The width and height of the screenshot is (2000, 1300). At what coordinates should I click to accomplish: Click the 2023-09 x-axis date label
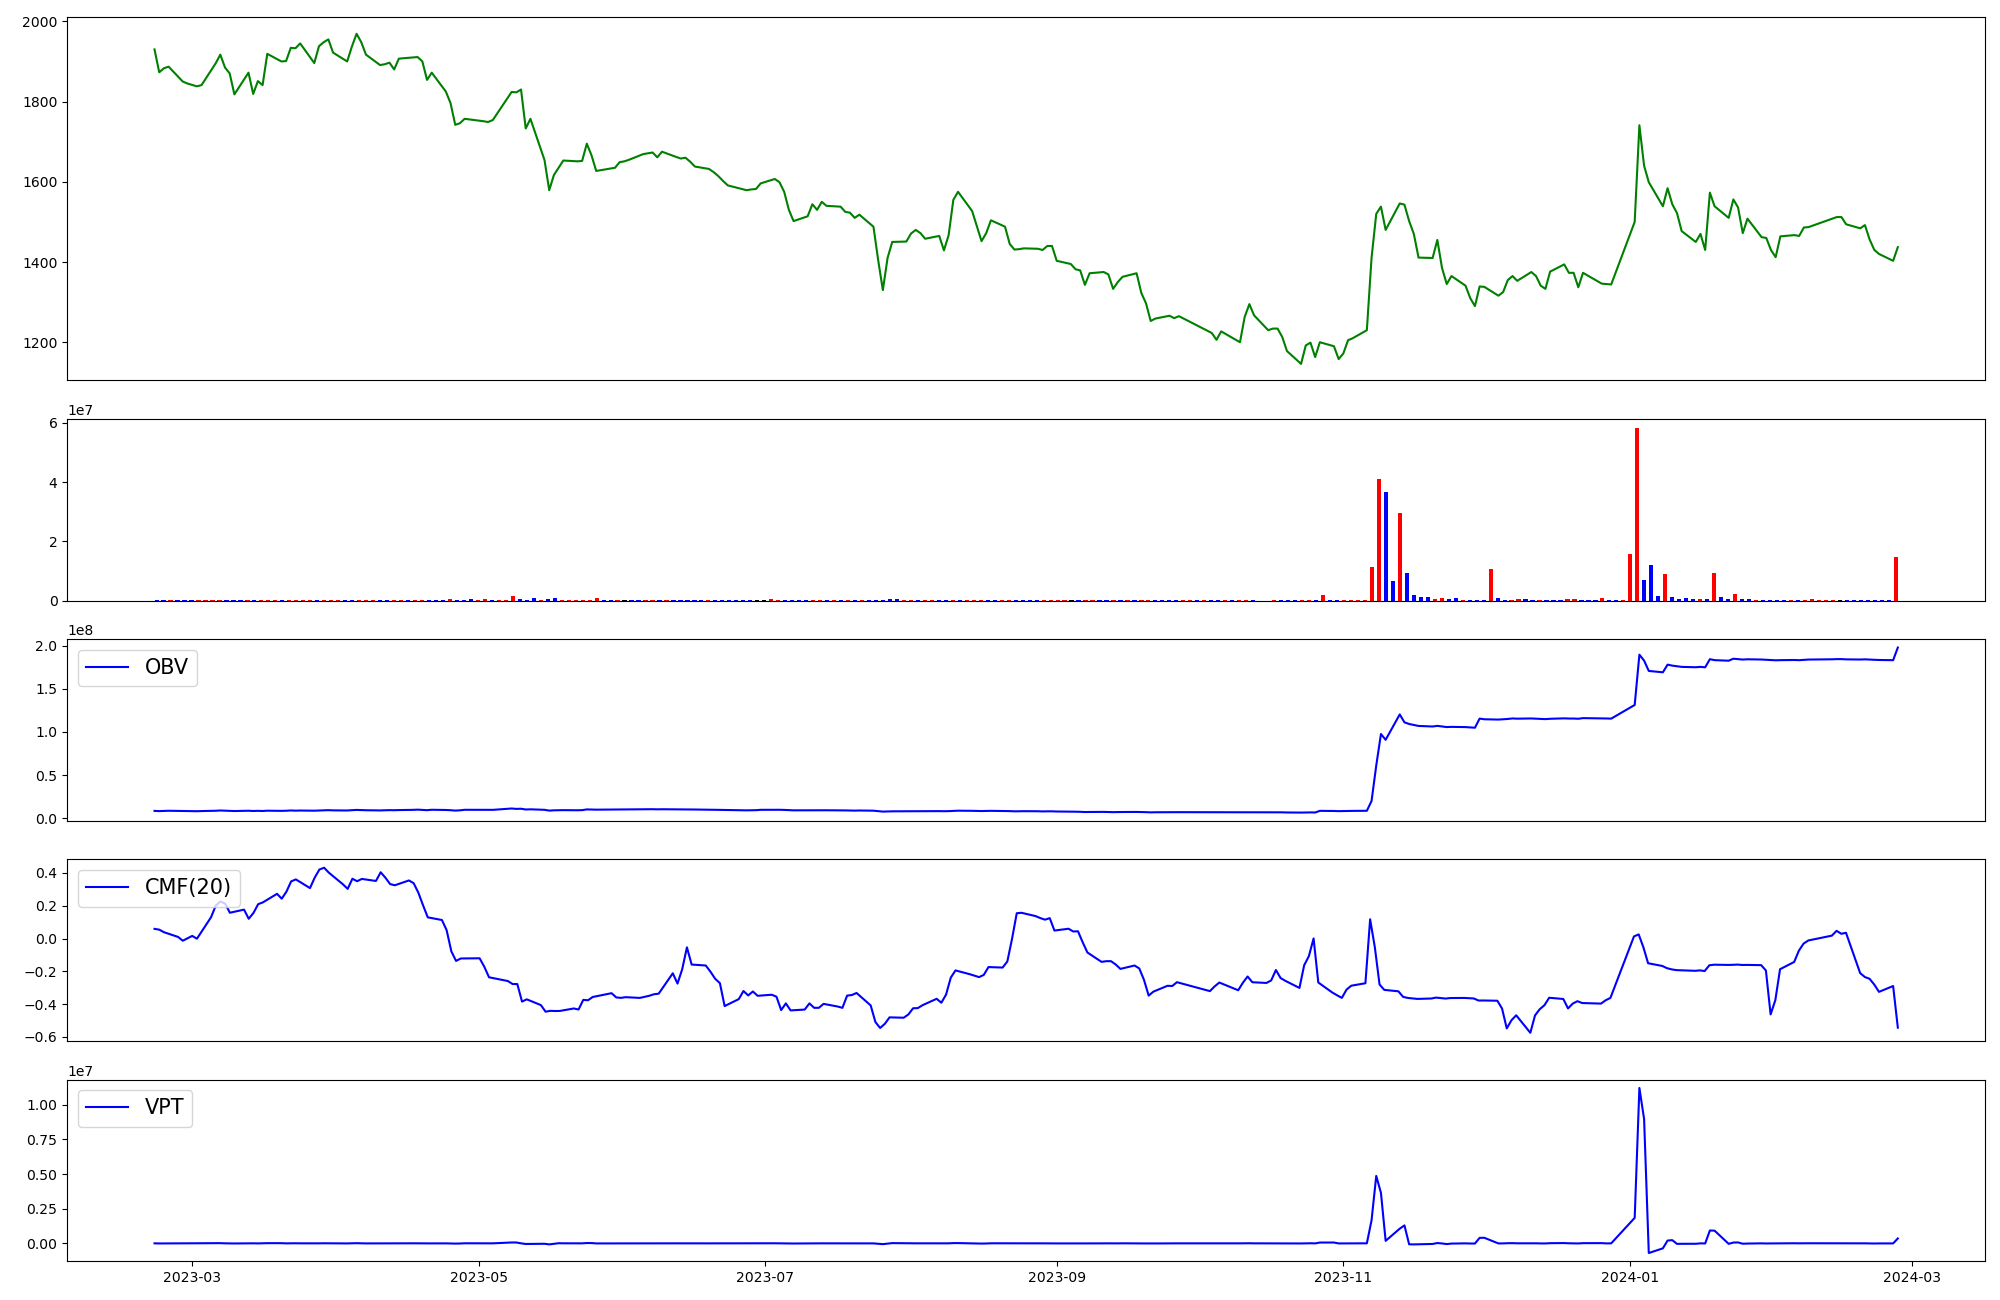click(x=1056, y=1277)
